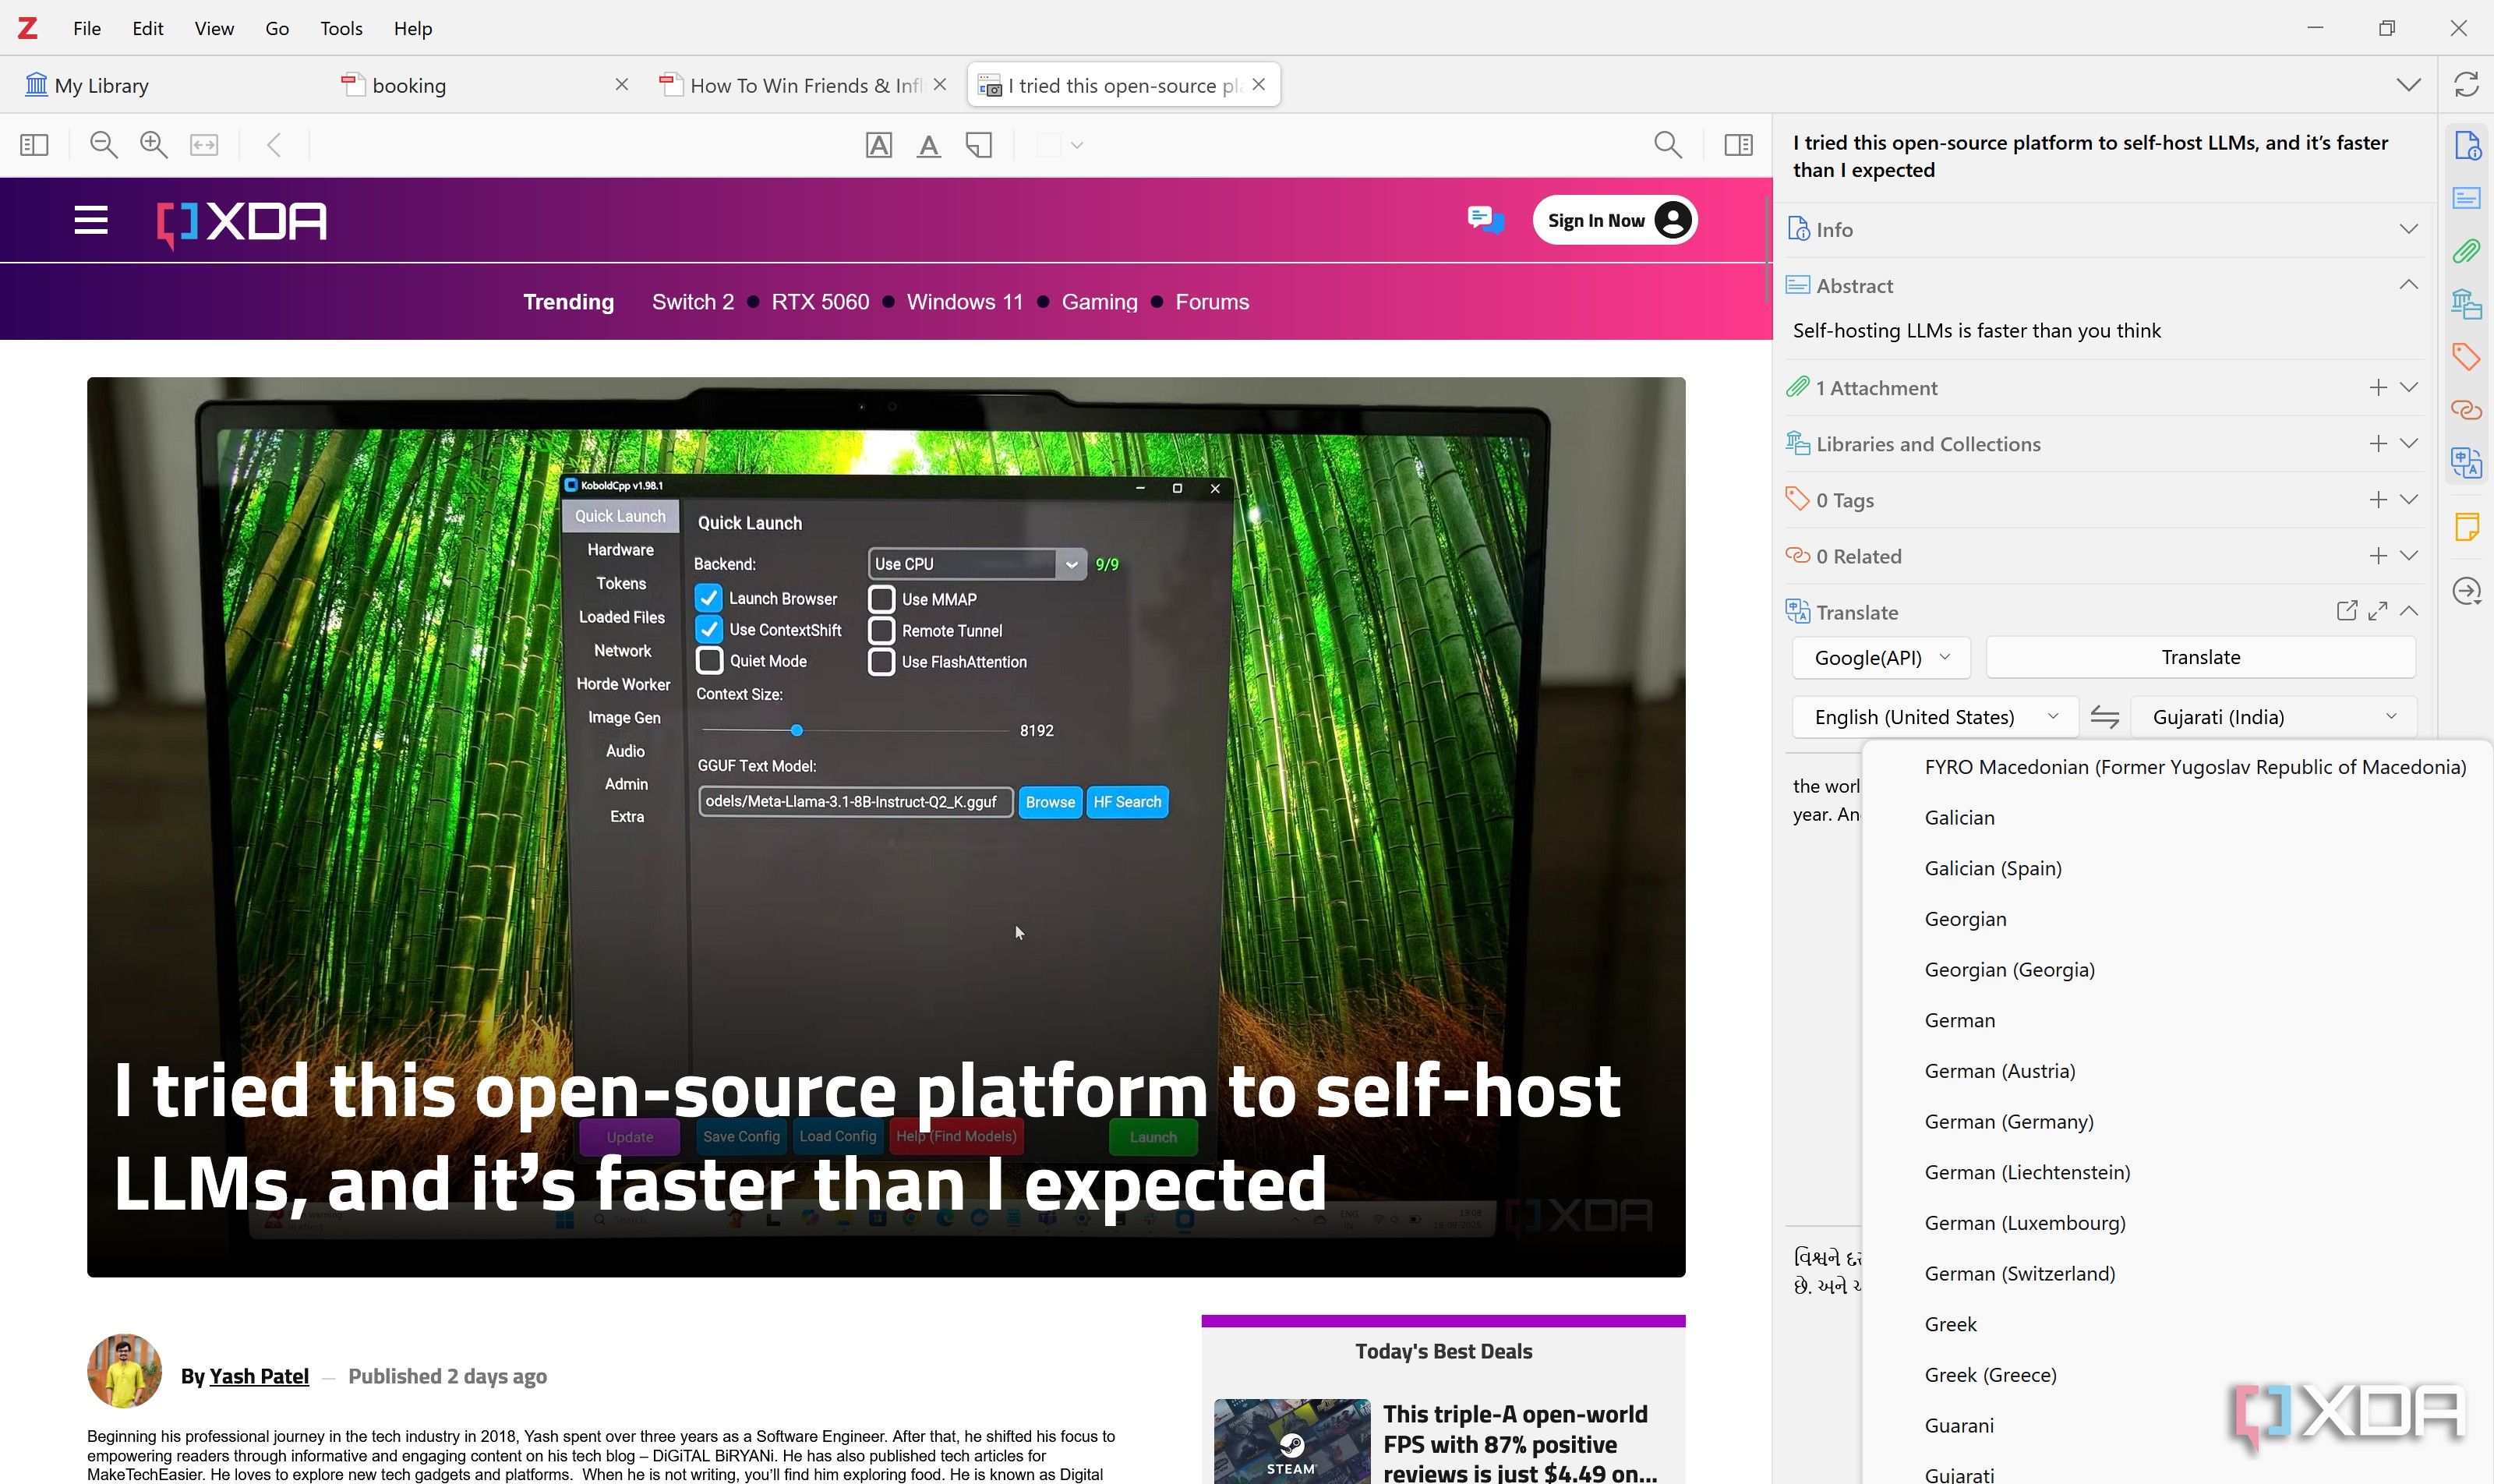2494x1484 pixels.
Task: Jump to Tags section in side rail
Action: (2466, 356)
